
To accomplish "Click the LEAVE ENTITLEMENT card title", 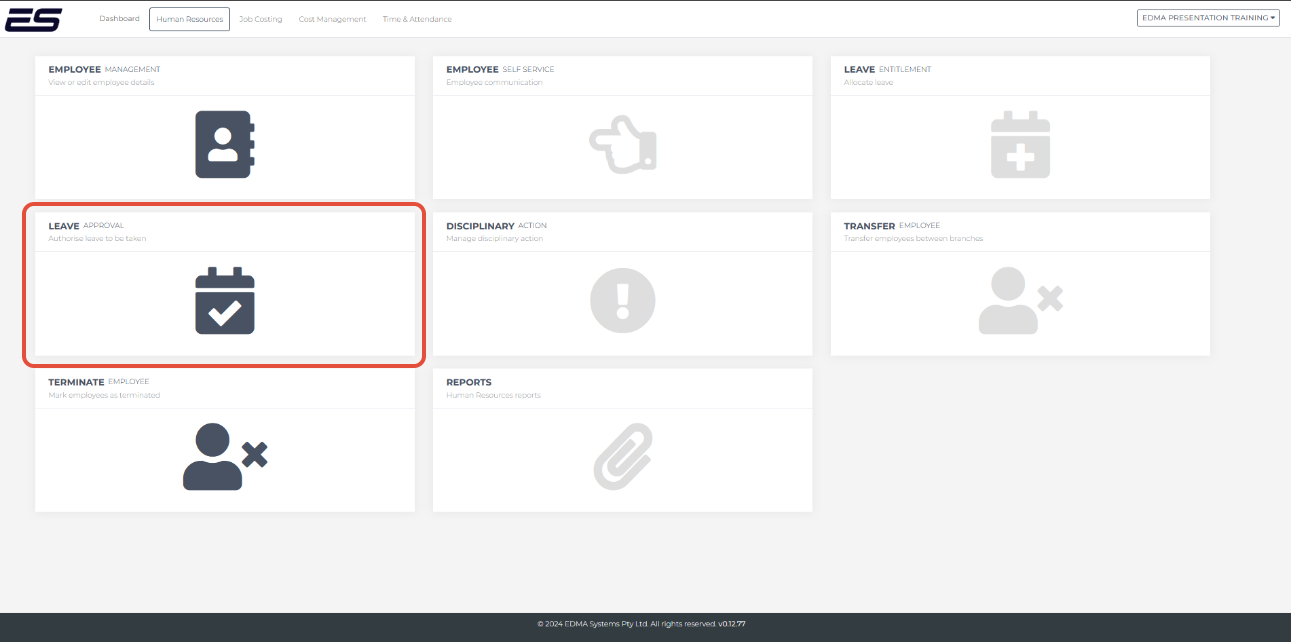I will click(x=887, y=70).
